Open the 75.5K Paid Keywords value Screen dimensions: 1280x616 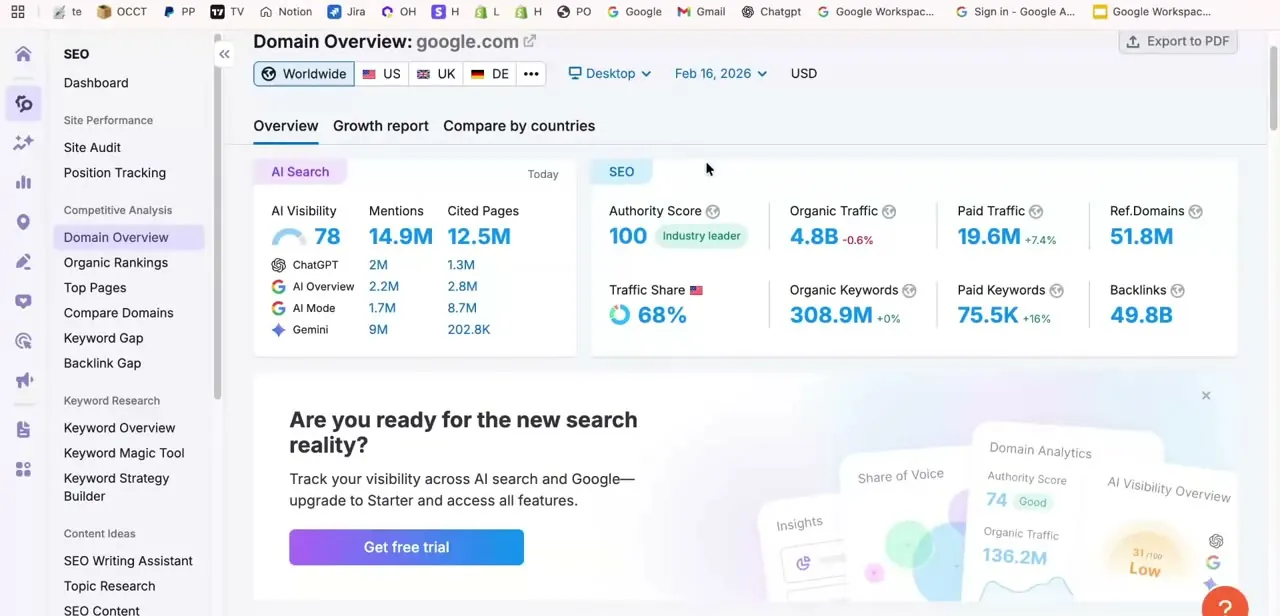pos(988,315)
